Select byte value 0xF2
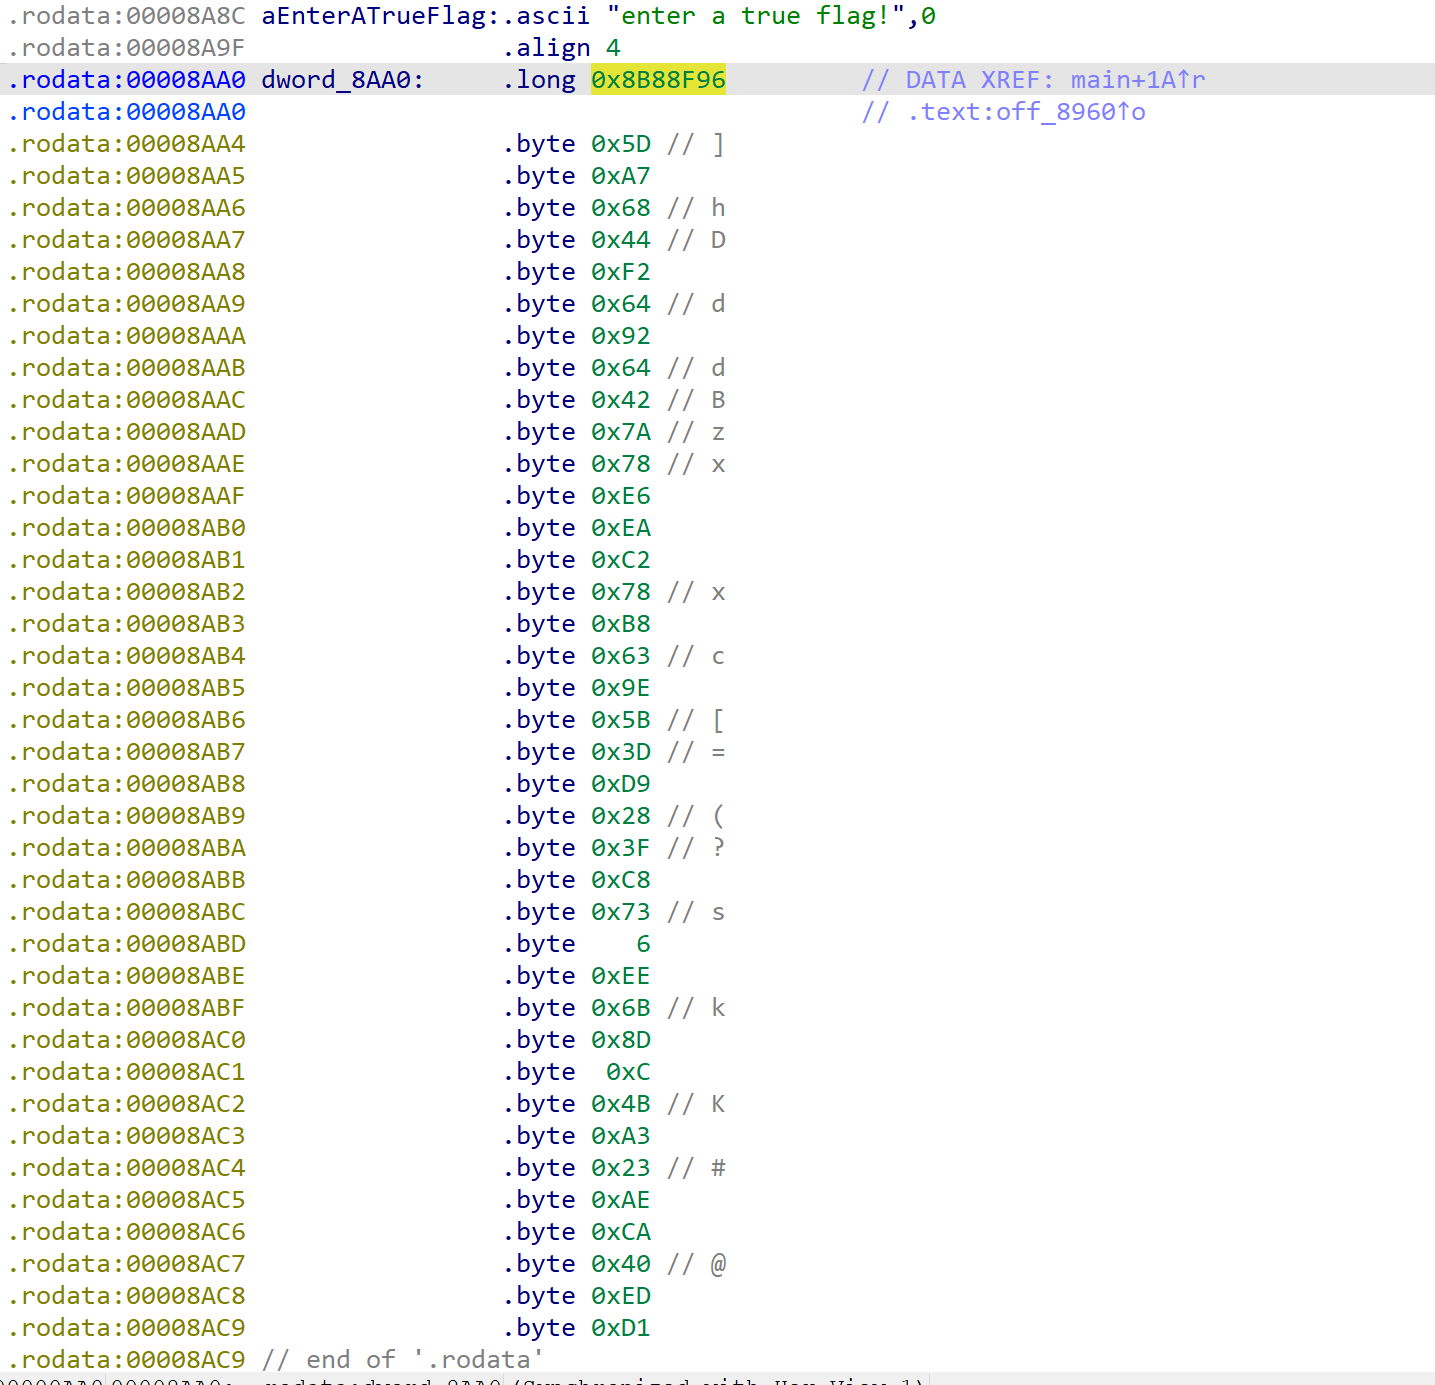Screen dimensions: 1435x1385 point(620,272)
